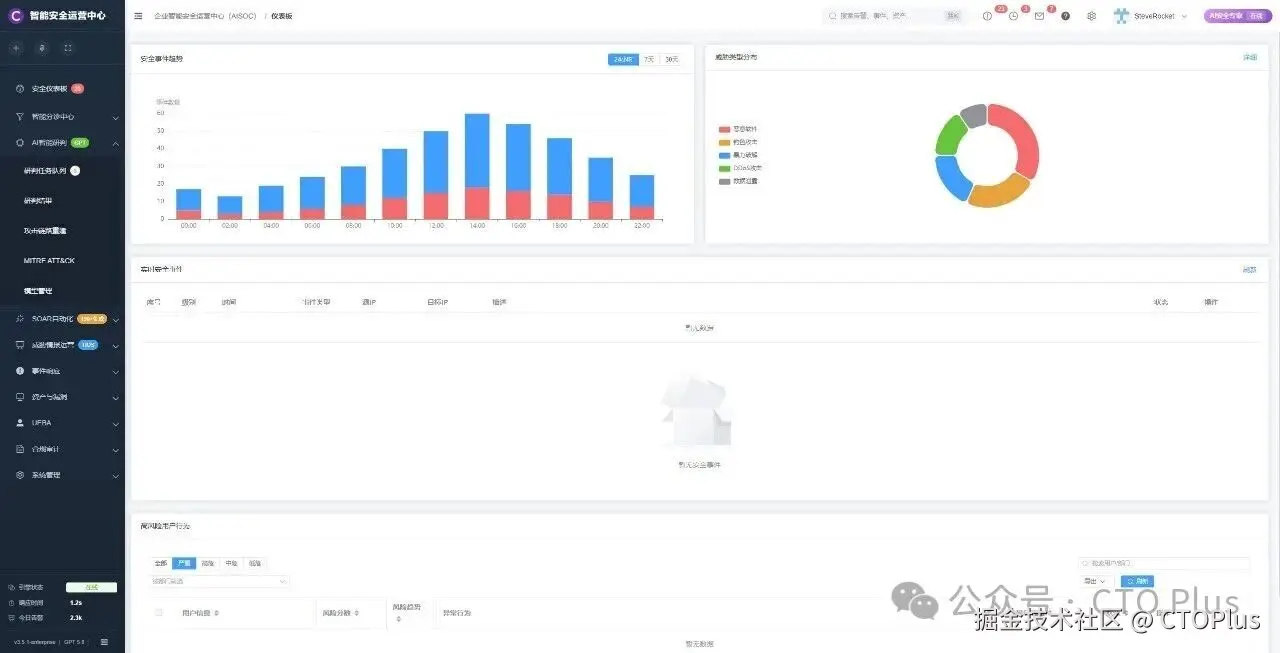
Task: Open 研判任务队列 submenu item
Action: 46,171
